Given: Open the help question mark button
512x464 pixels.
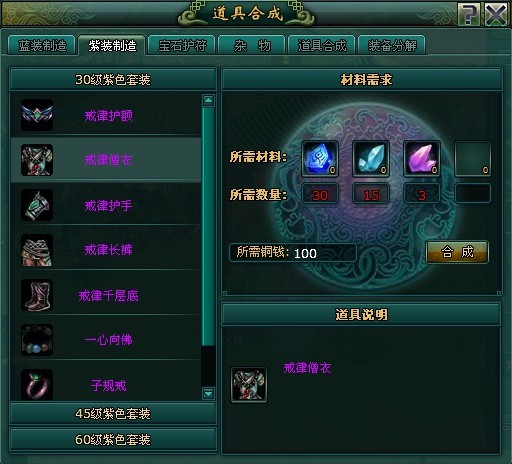Looking at the screenshot, I should (x=469, y=14).
